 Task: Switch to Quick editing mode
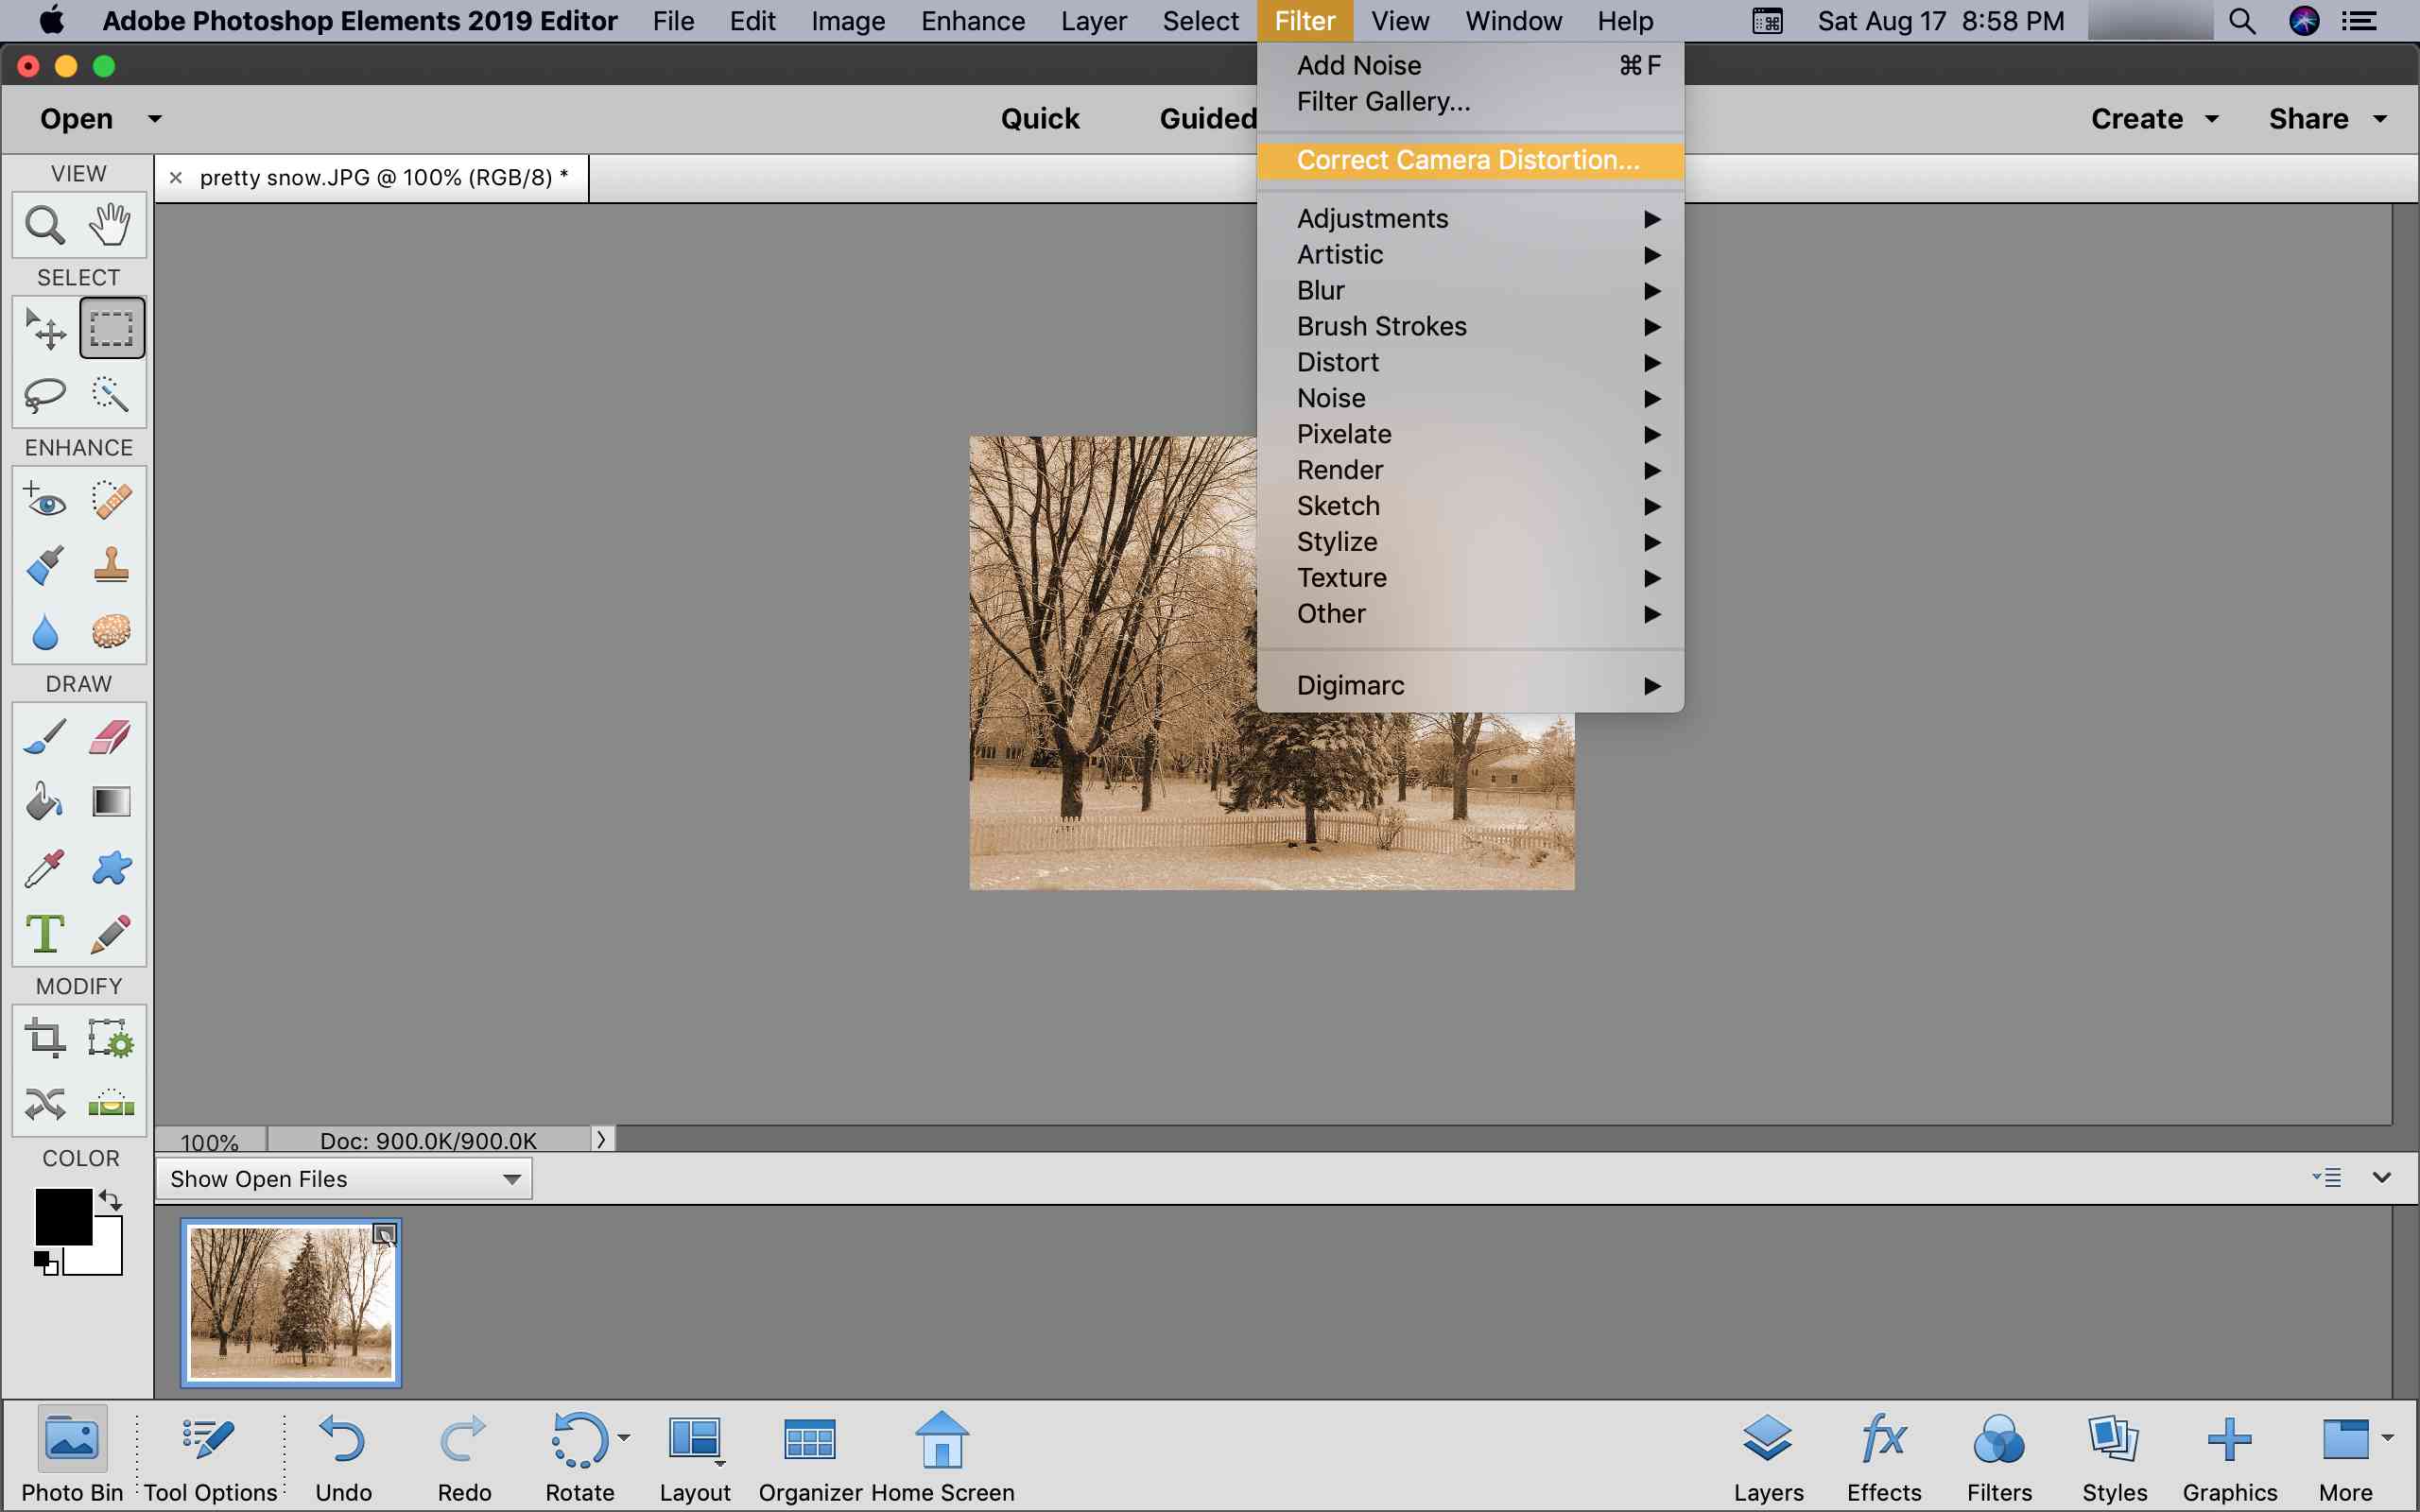tap(1040, 117)
